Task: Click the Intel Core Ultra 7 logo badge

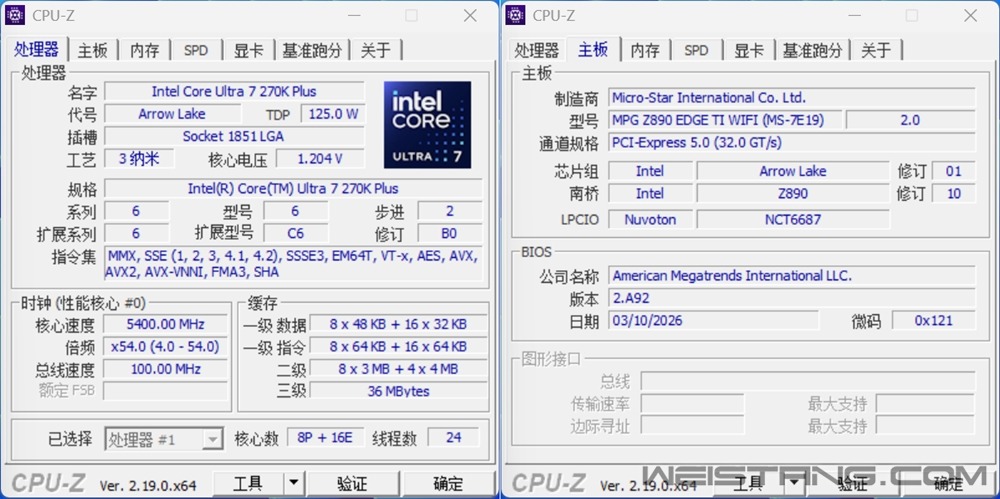Action: pos(427,124)
